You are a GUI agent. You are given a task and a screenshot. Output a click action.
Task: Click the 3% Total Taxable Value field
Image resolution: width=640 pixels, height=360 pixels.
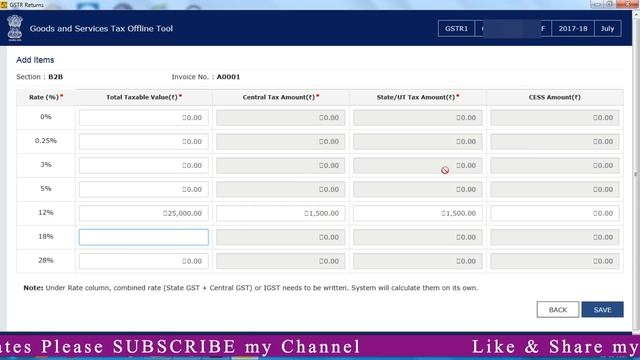tap(144, 165)
